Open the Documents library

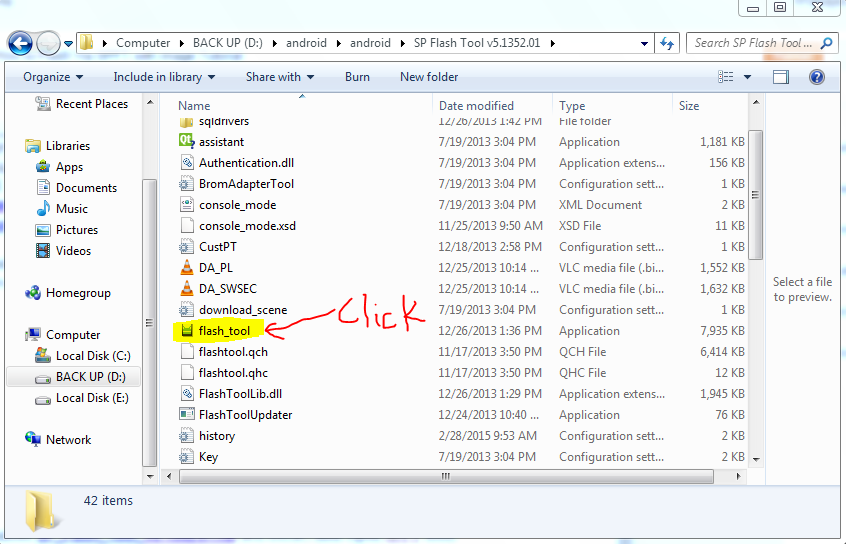[76, 188]
